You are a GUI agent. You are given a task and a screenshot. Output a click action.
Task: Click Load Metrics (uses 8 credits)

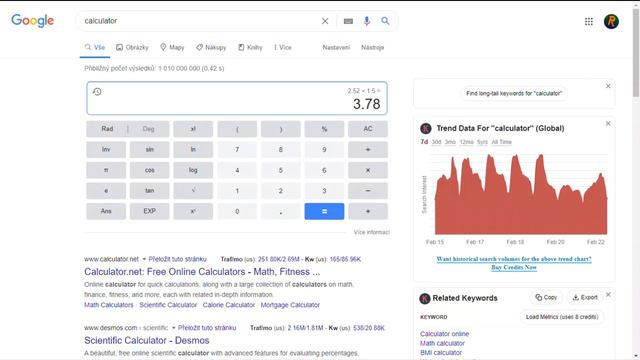click(x=562, y=317)
